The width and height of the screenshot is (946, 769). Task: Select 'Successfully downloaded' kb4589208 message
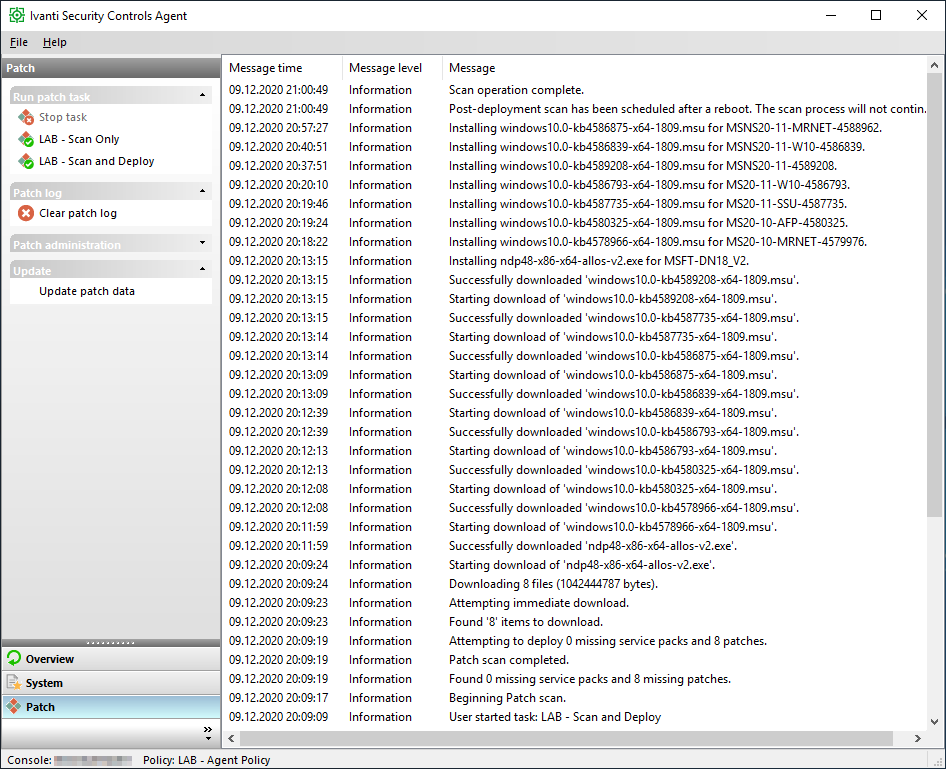click(624, 280)
